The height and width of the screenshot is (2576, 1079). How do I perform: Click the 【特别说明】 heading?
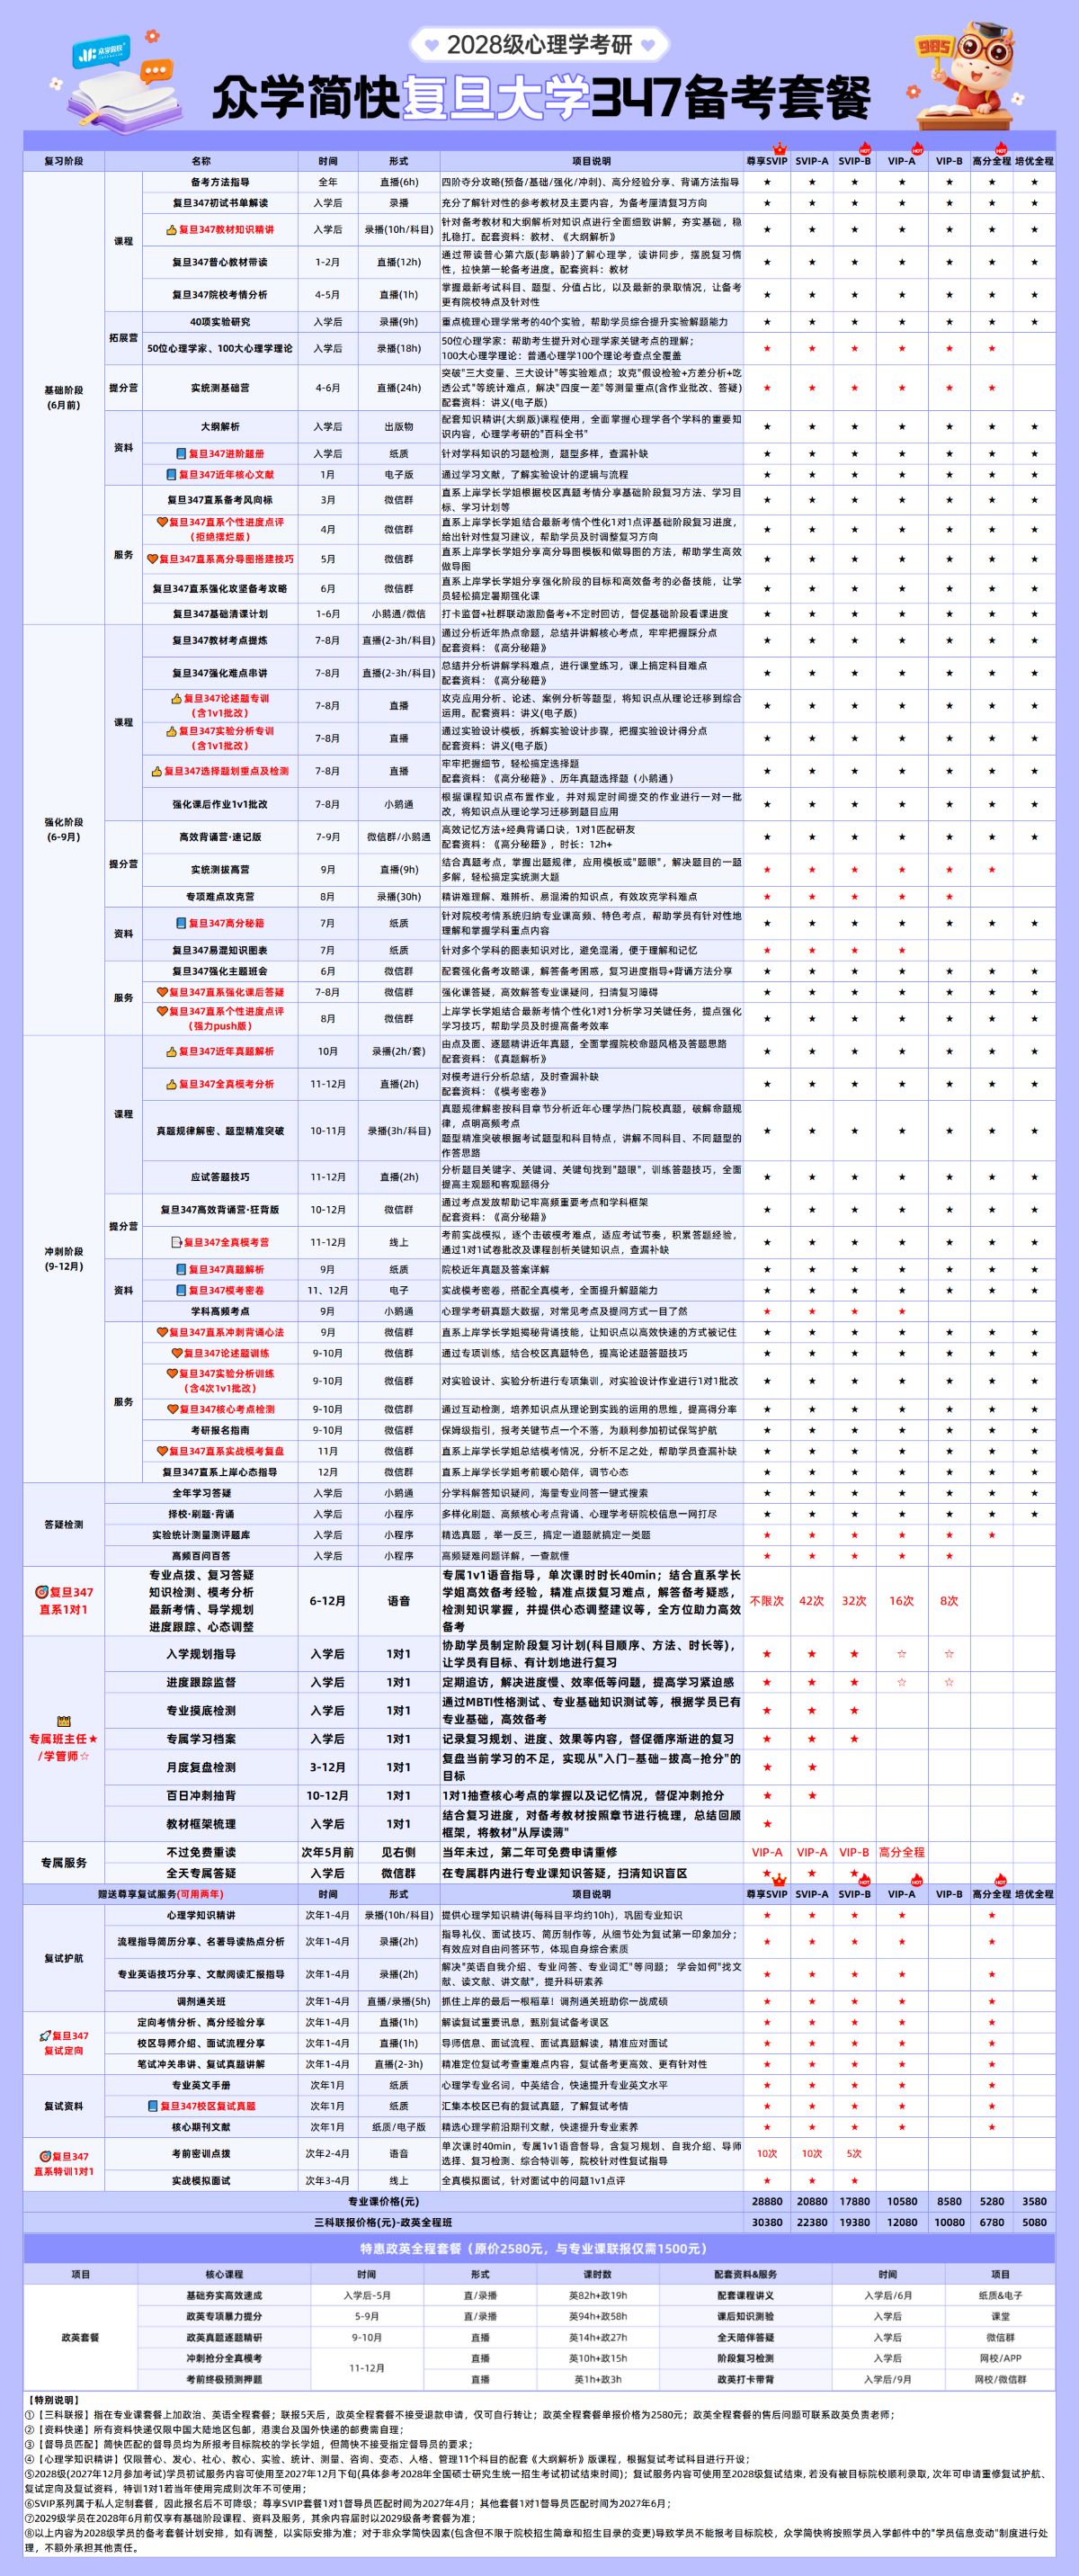coord(53,2400)
